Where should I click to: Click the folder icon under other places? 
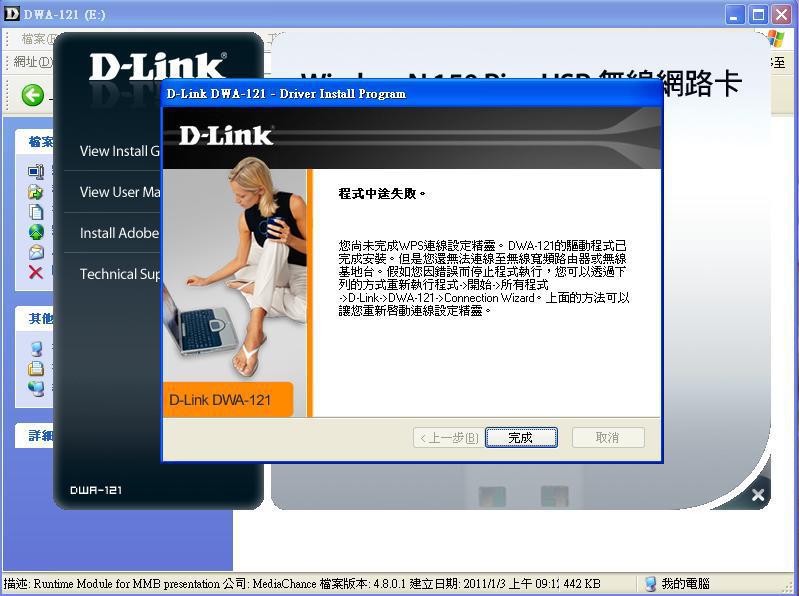coord(36,368)
